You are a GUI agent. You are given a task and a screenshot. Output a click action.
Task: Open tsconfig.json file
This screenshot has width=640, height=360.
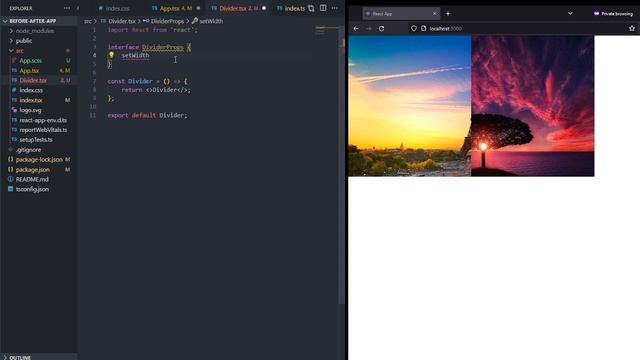[32, 189]
